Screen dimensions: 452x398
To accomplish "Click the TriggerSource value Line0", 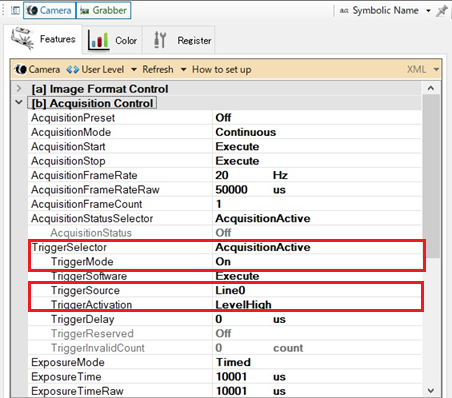I will coord(230,290).
